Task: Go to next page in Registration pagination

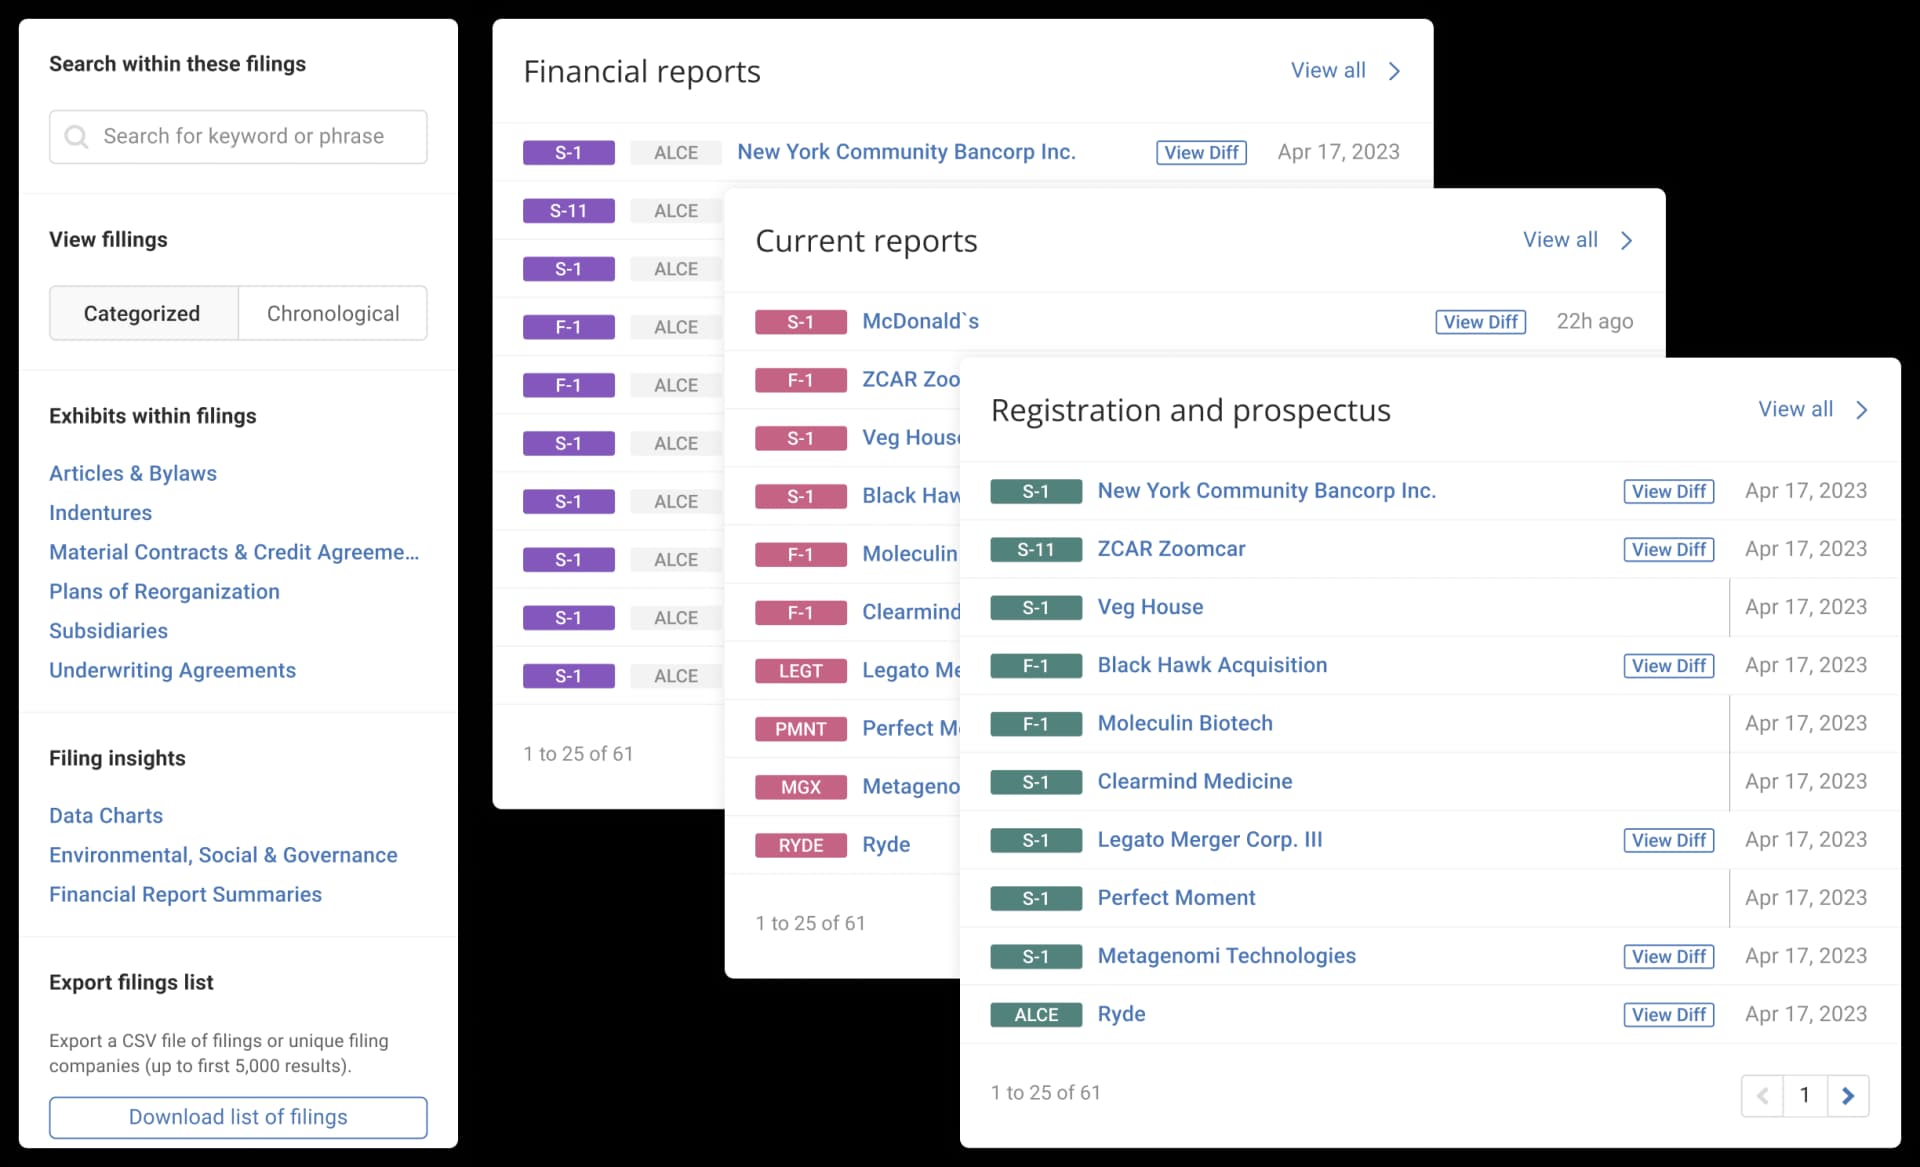Action: (x=1848, y=1096)
